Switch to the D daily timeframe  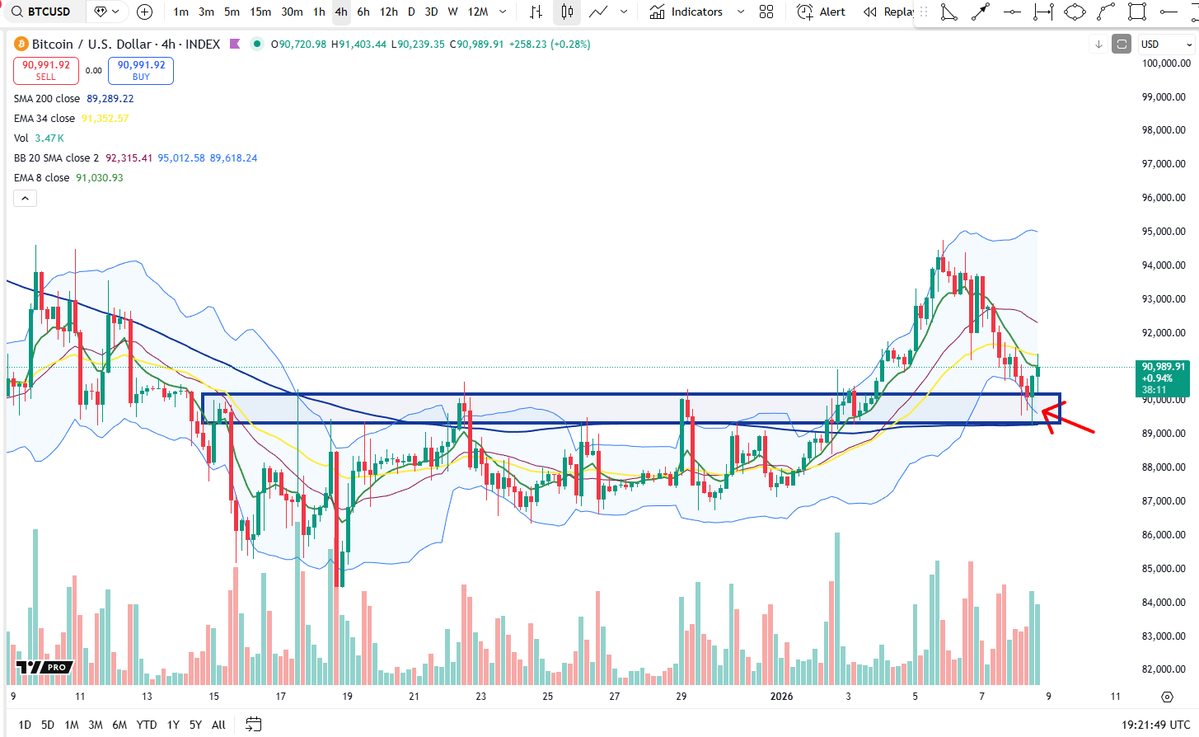pyautogui.click(x=411, y=11)
